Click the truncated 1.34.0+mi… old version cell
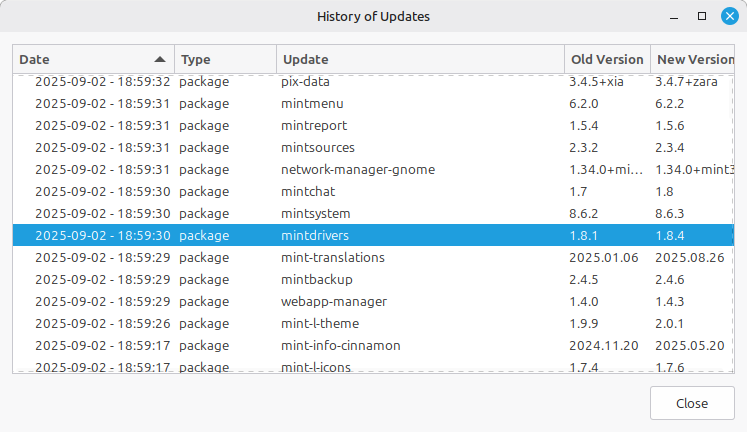This screenshot has height=432, width=747. (606, 169)
